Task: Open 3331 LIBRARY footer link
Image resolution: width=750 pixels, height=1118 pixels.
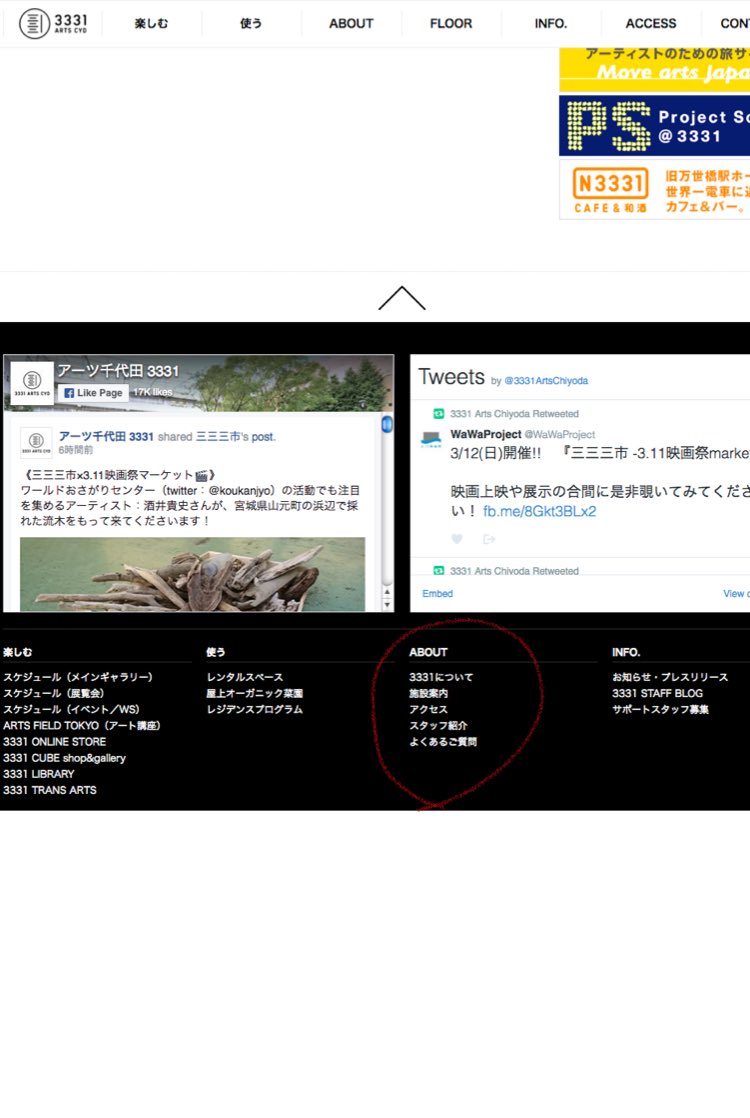Action: pos(38,774)
